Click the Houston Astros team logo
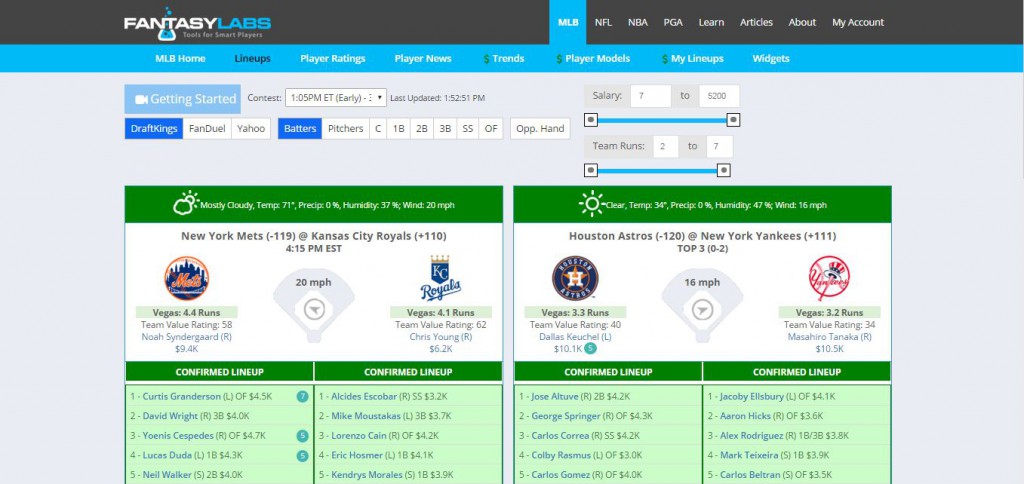The height and width of the screenshot is (484, 1024). pos(575,278)
